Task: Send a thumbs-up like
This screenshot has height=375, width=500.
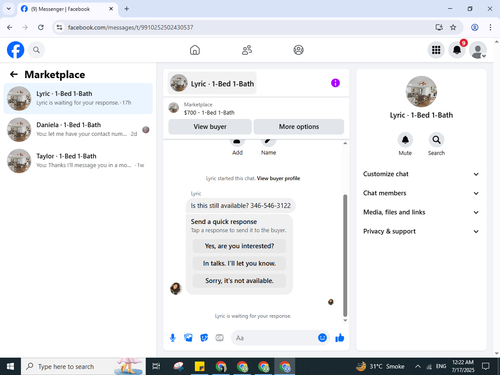Action: click(x=340, y=338)
